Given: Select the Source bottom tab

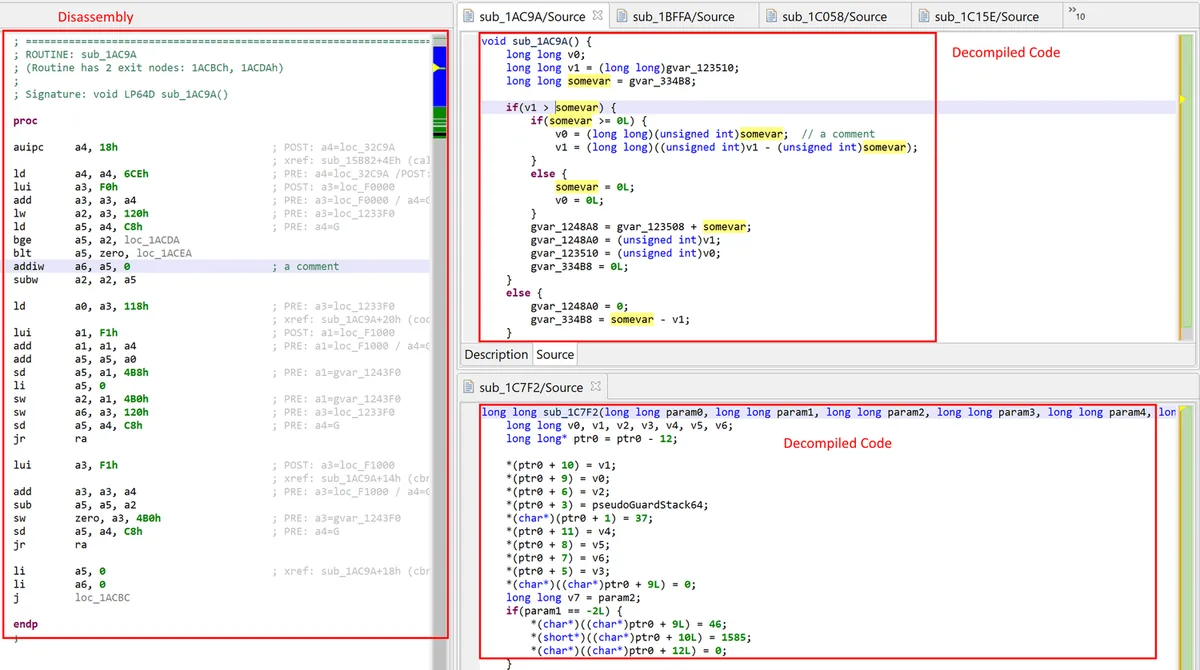Looking at the screenshot, I should (x=555, y=354).
